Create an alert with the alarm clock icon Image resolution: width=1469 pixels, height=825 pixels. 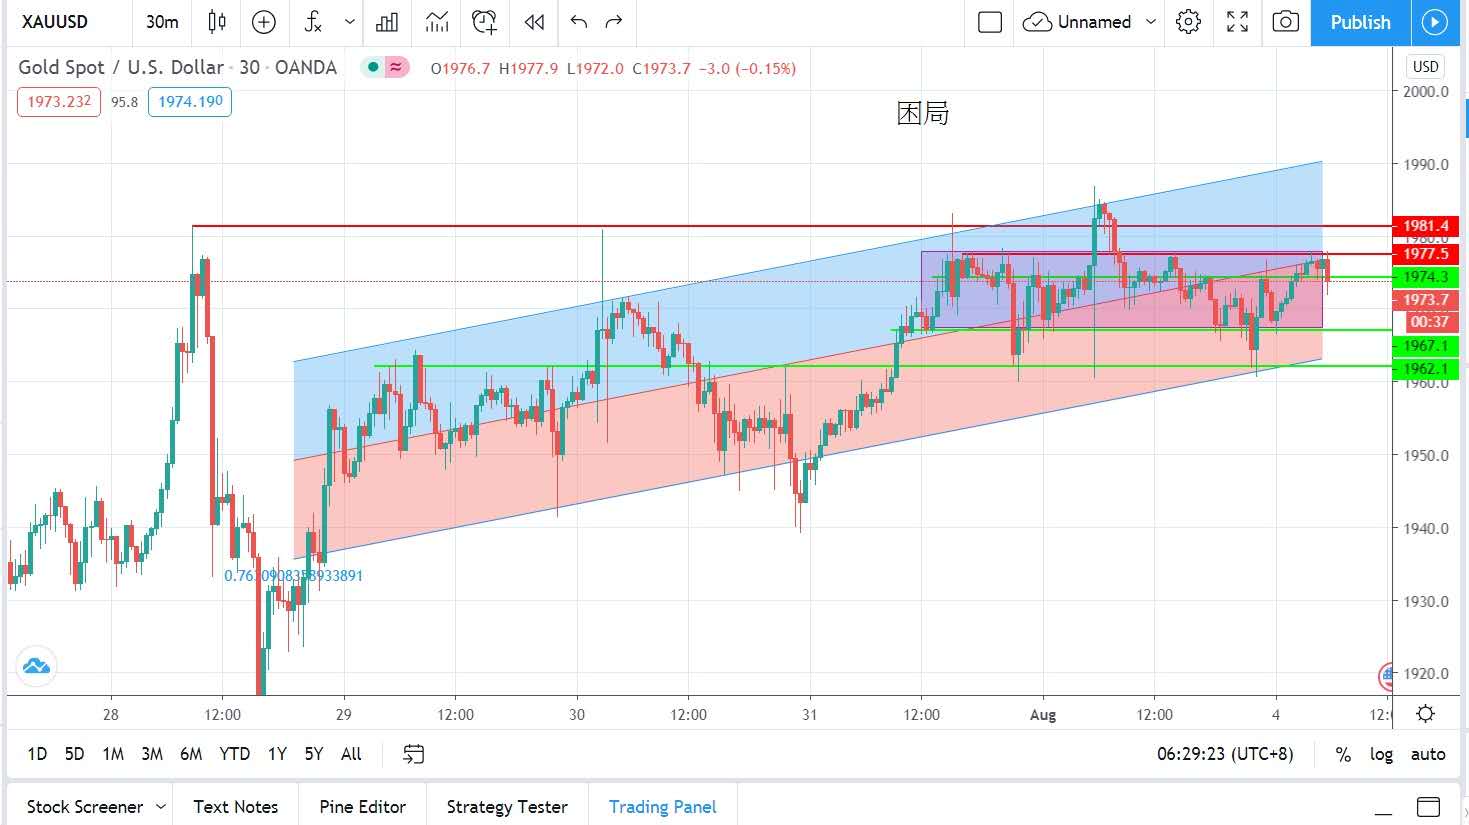[x=485, y=22]
